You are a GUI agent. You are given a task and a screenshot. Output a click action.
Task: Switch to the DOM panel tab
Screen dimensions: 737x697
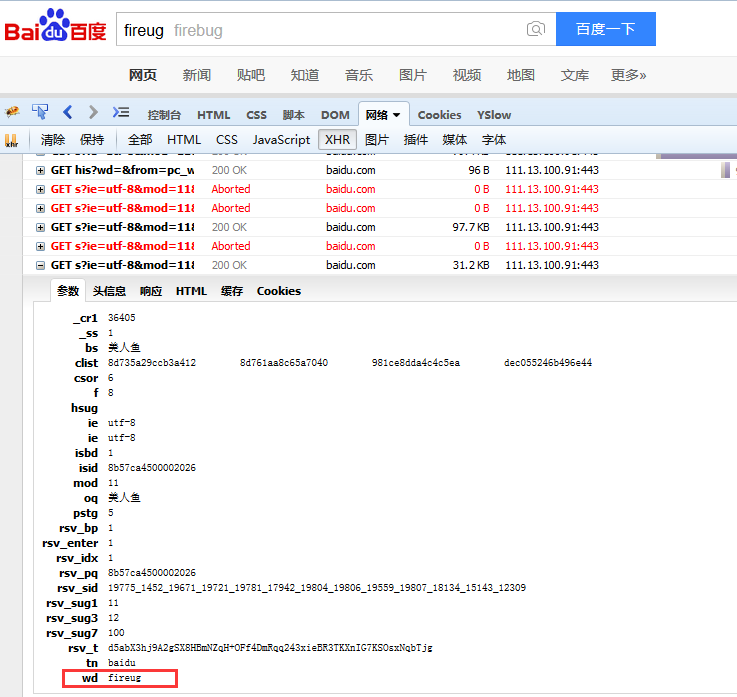[335, 115]
